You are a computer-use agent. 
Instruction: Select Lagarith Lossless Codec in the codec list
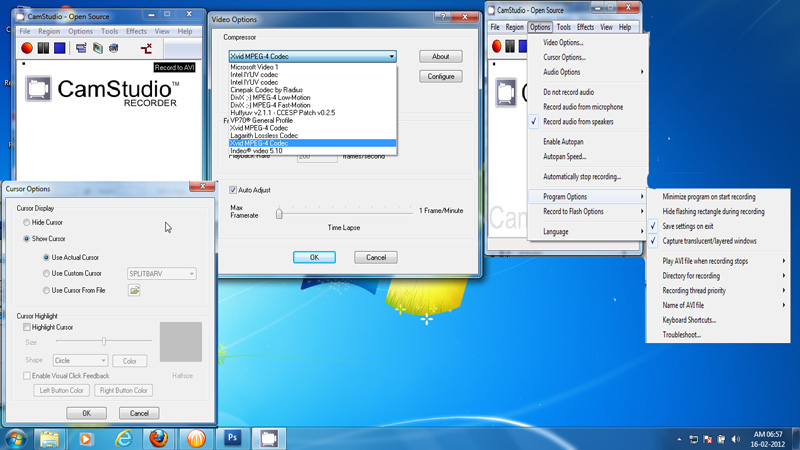(x=312, y=136)
